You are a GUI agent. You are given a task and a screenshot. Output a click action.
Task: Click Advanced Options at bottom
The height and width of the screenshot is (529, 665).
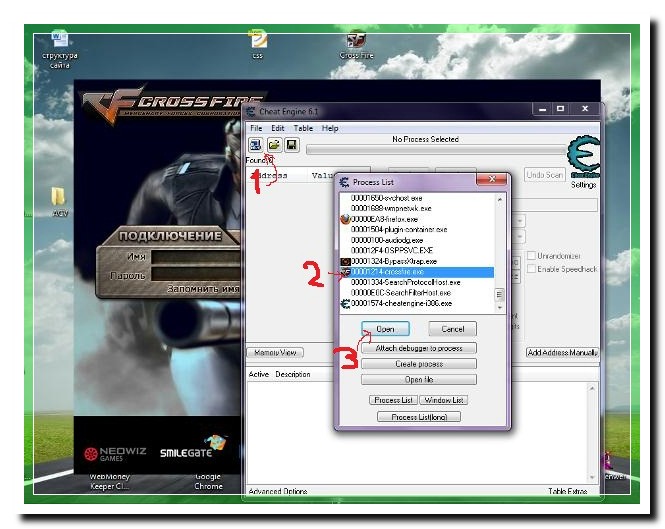click(278, 491)
